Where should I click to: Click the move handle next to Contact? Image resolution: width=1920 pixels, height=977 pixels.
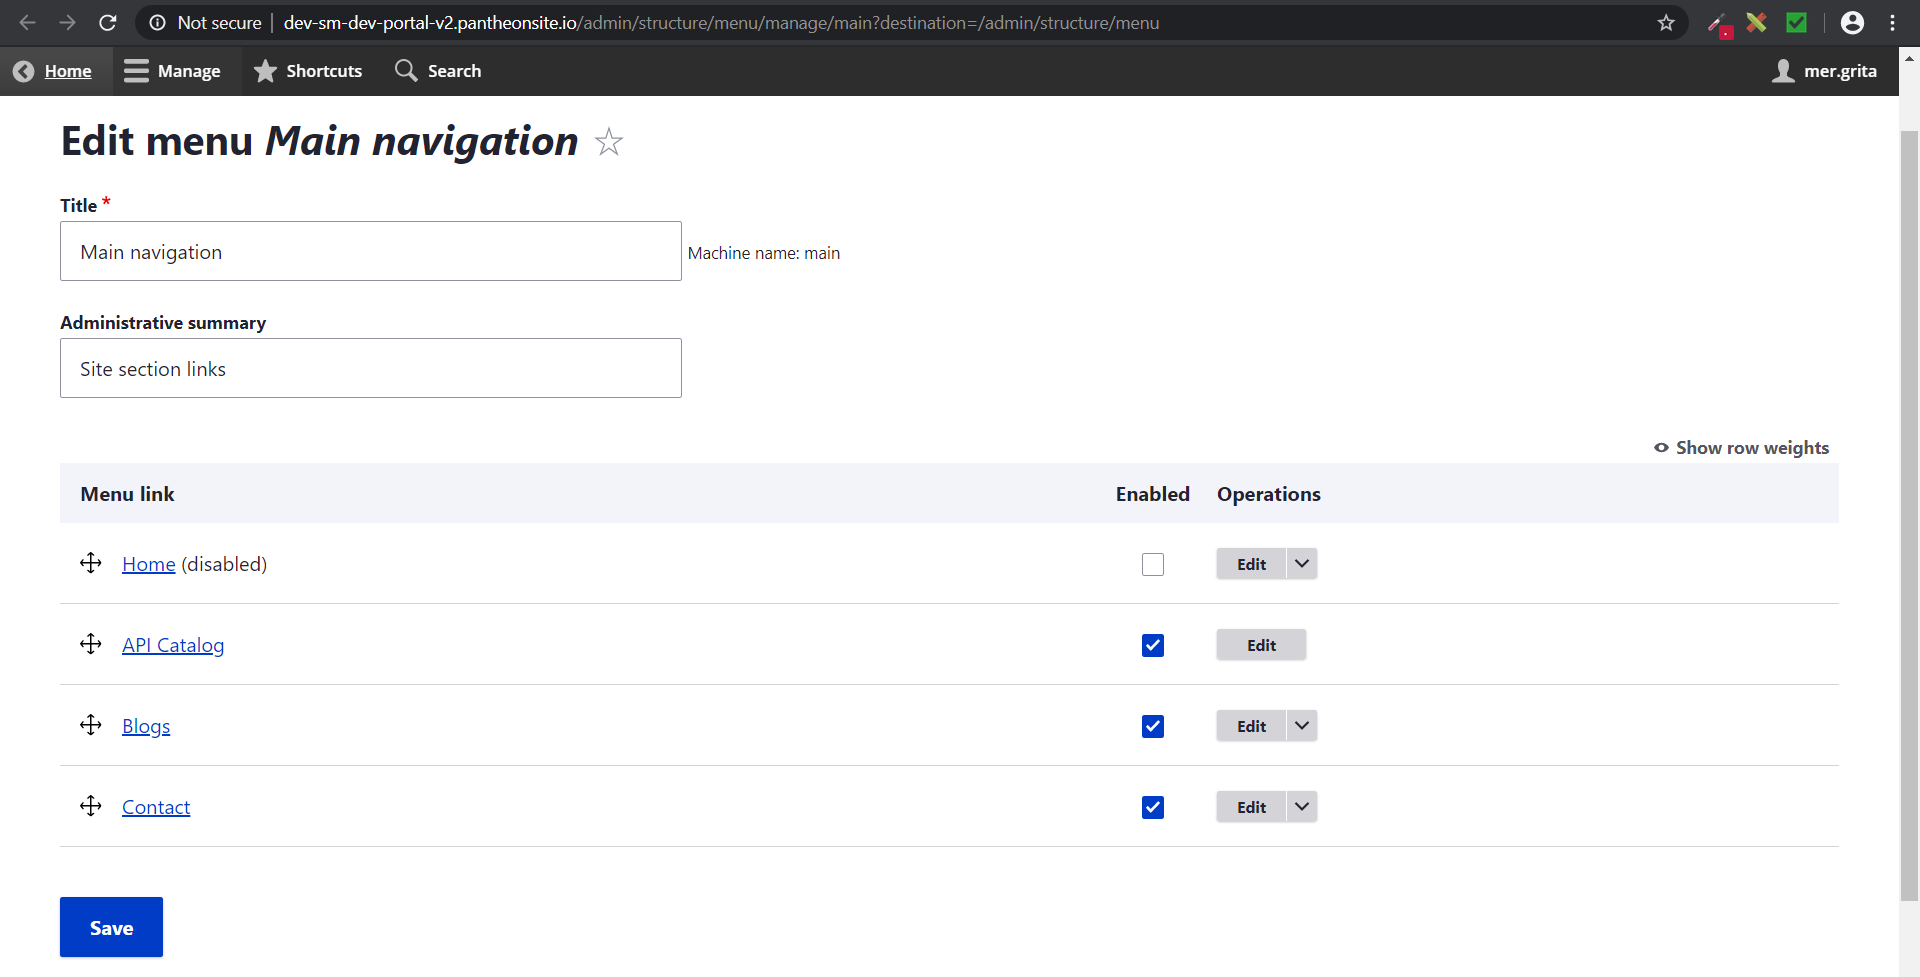coord(91,806)
